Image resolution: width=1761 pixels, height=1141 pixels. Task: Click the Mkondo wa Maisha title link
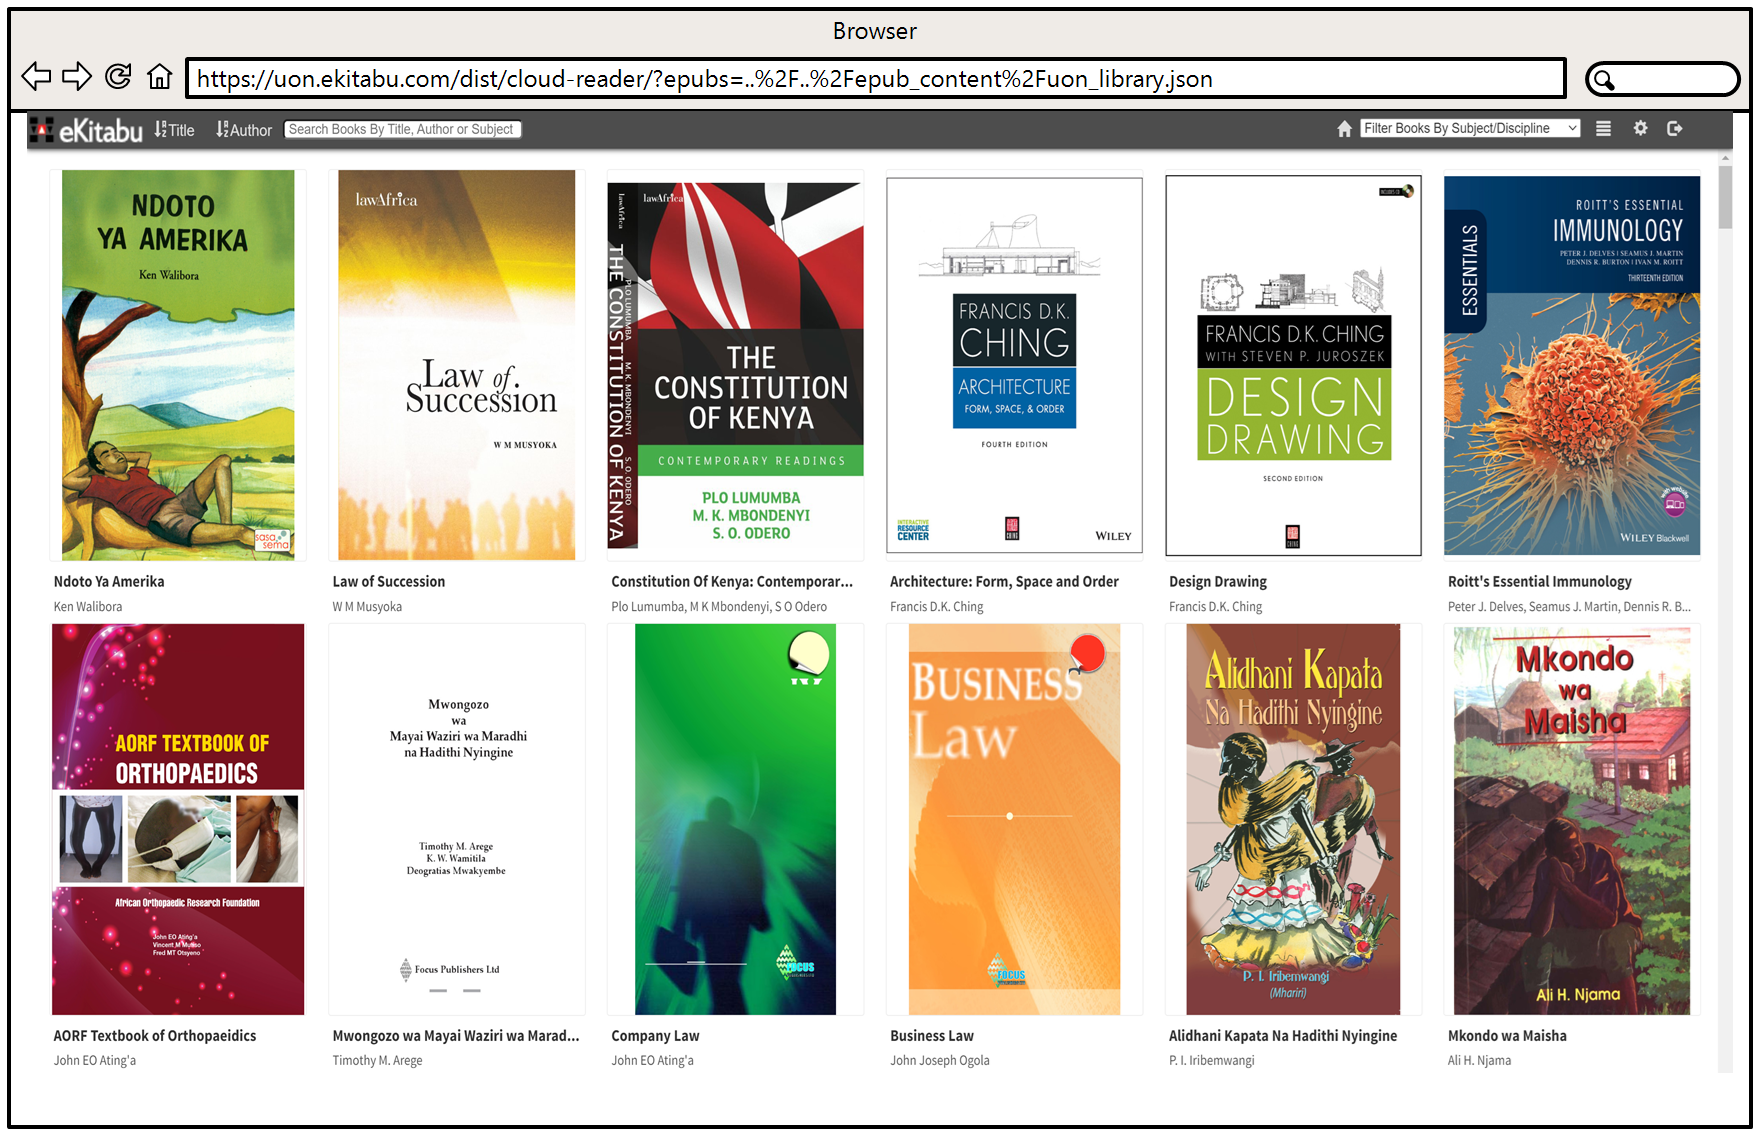point(1507,1035)
